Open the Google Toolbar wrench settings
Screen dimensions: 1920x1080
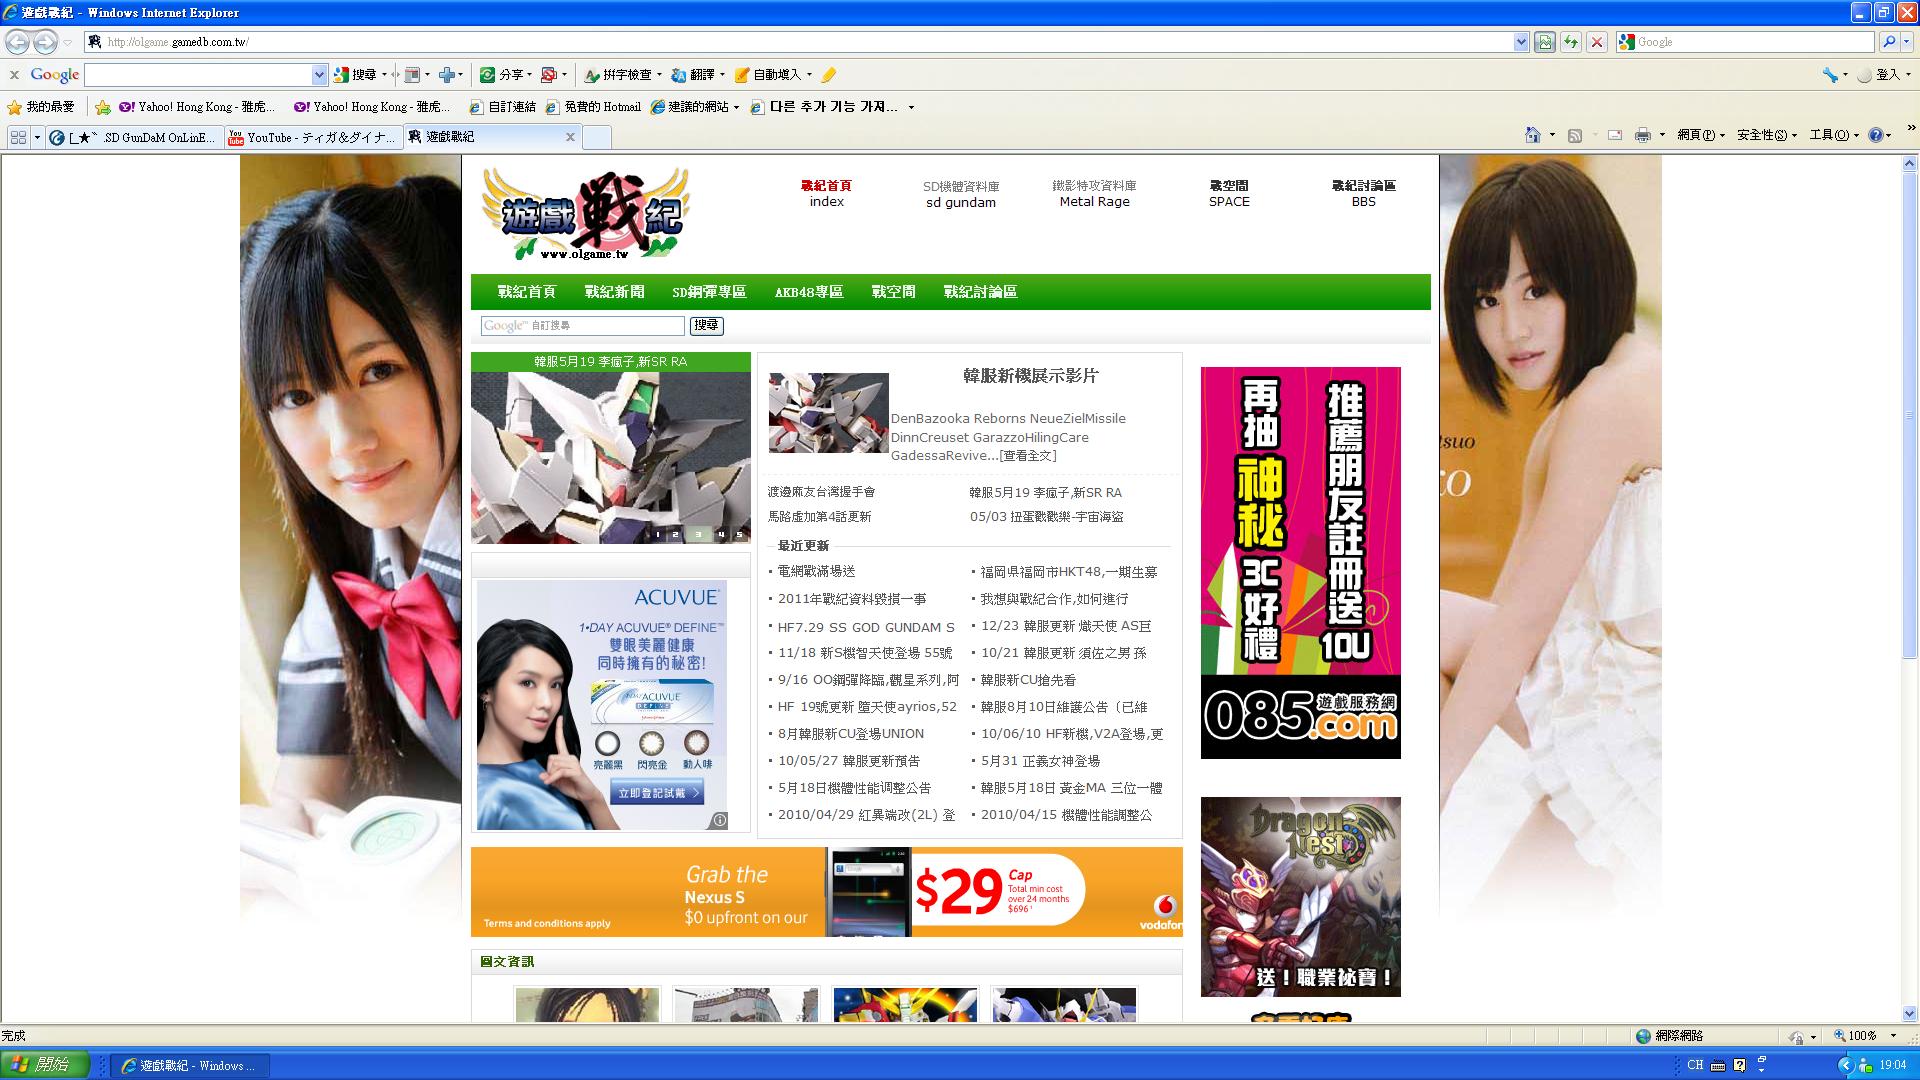1830,75
